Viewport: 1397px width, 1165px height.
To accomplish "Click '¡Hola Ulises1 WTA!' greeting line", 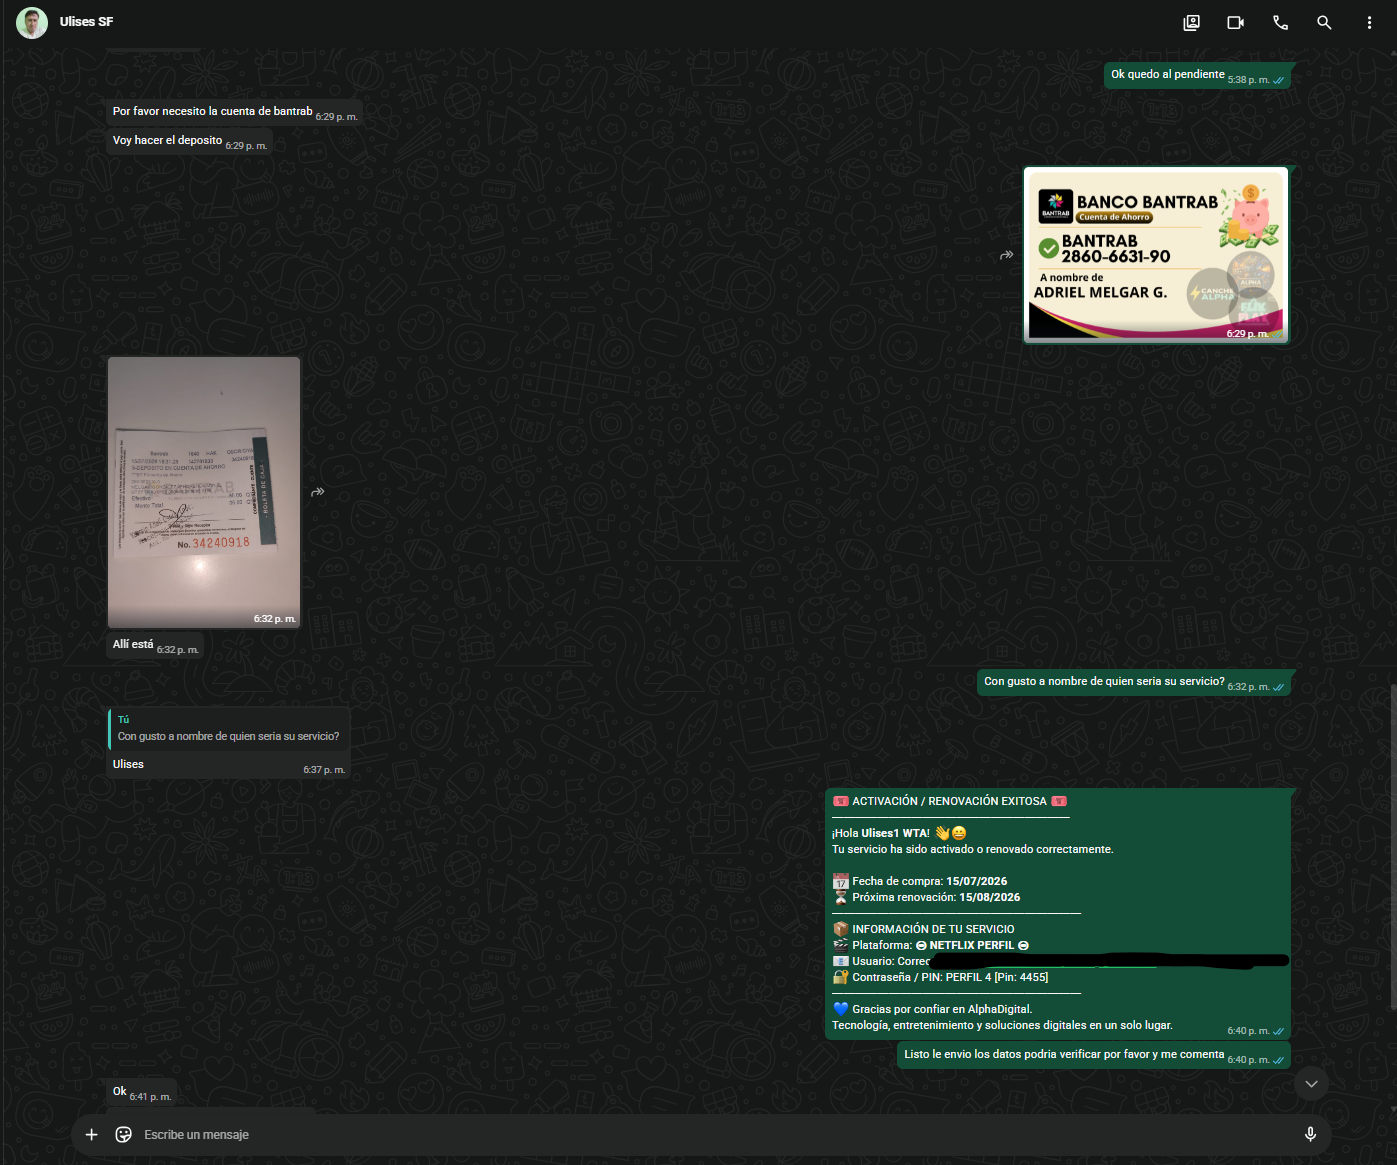I will tap(900, 834).
